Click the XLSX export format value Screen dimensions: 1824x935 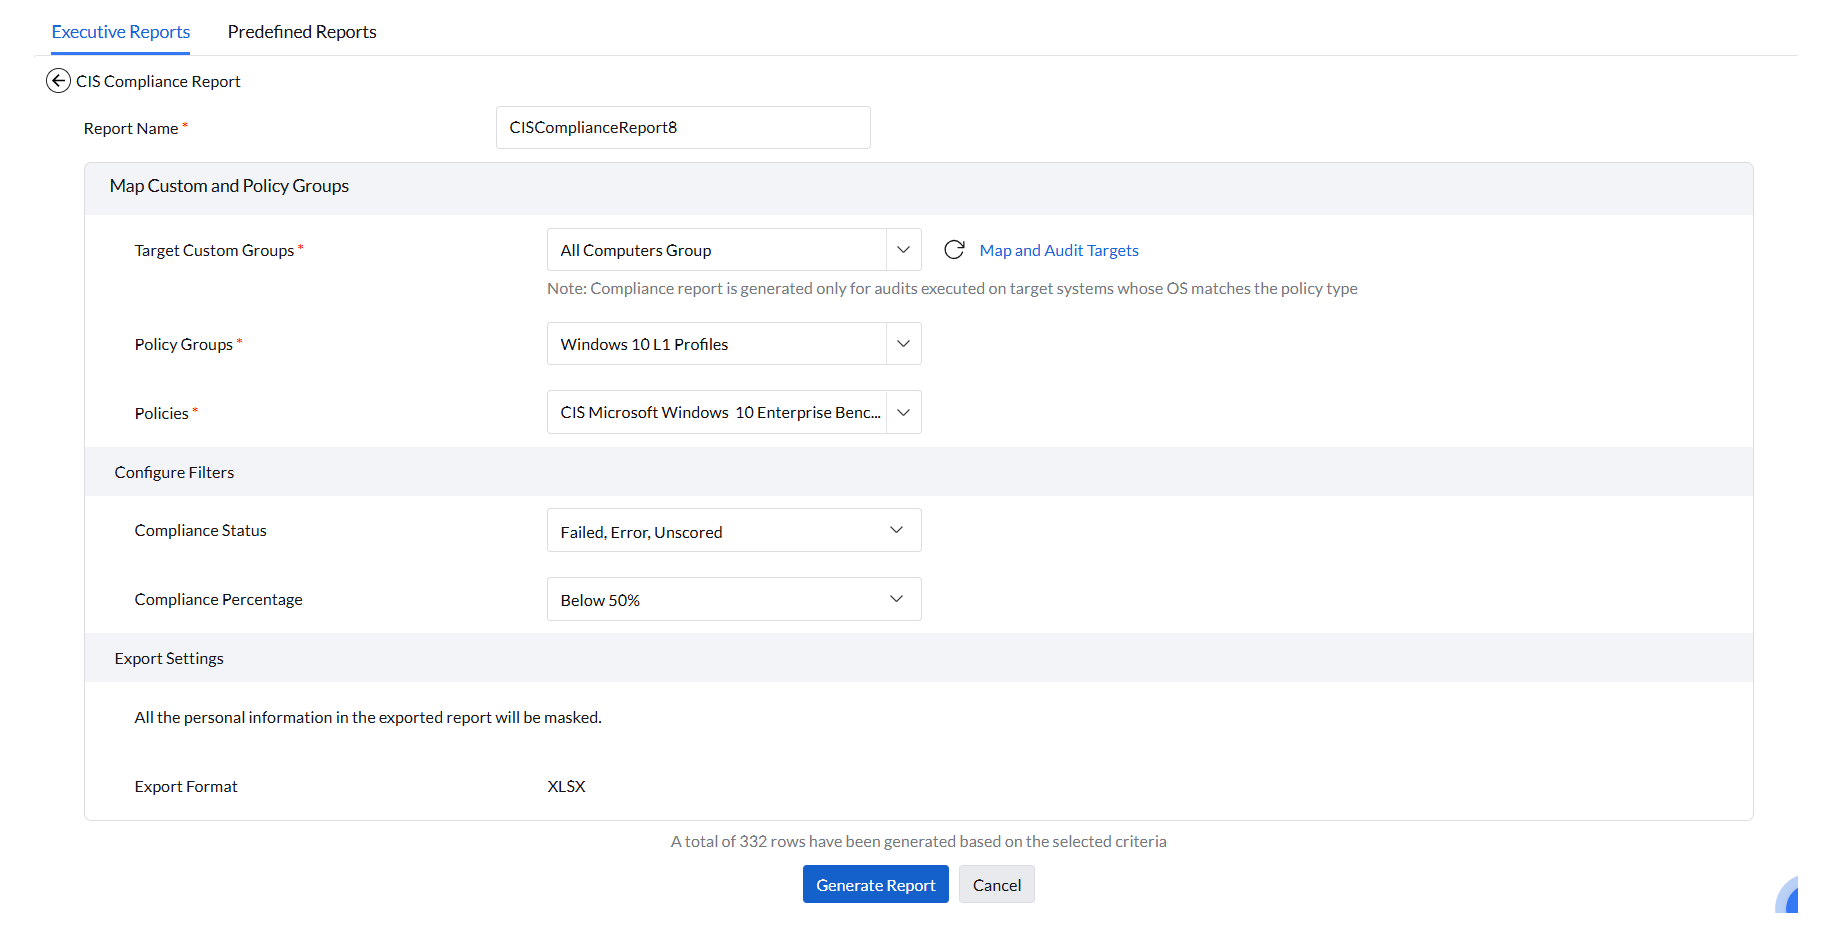[x=566, y=786]
